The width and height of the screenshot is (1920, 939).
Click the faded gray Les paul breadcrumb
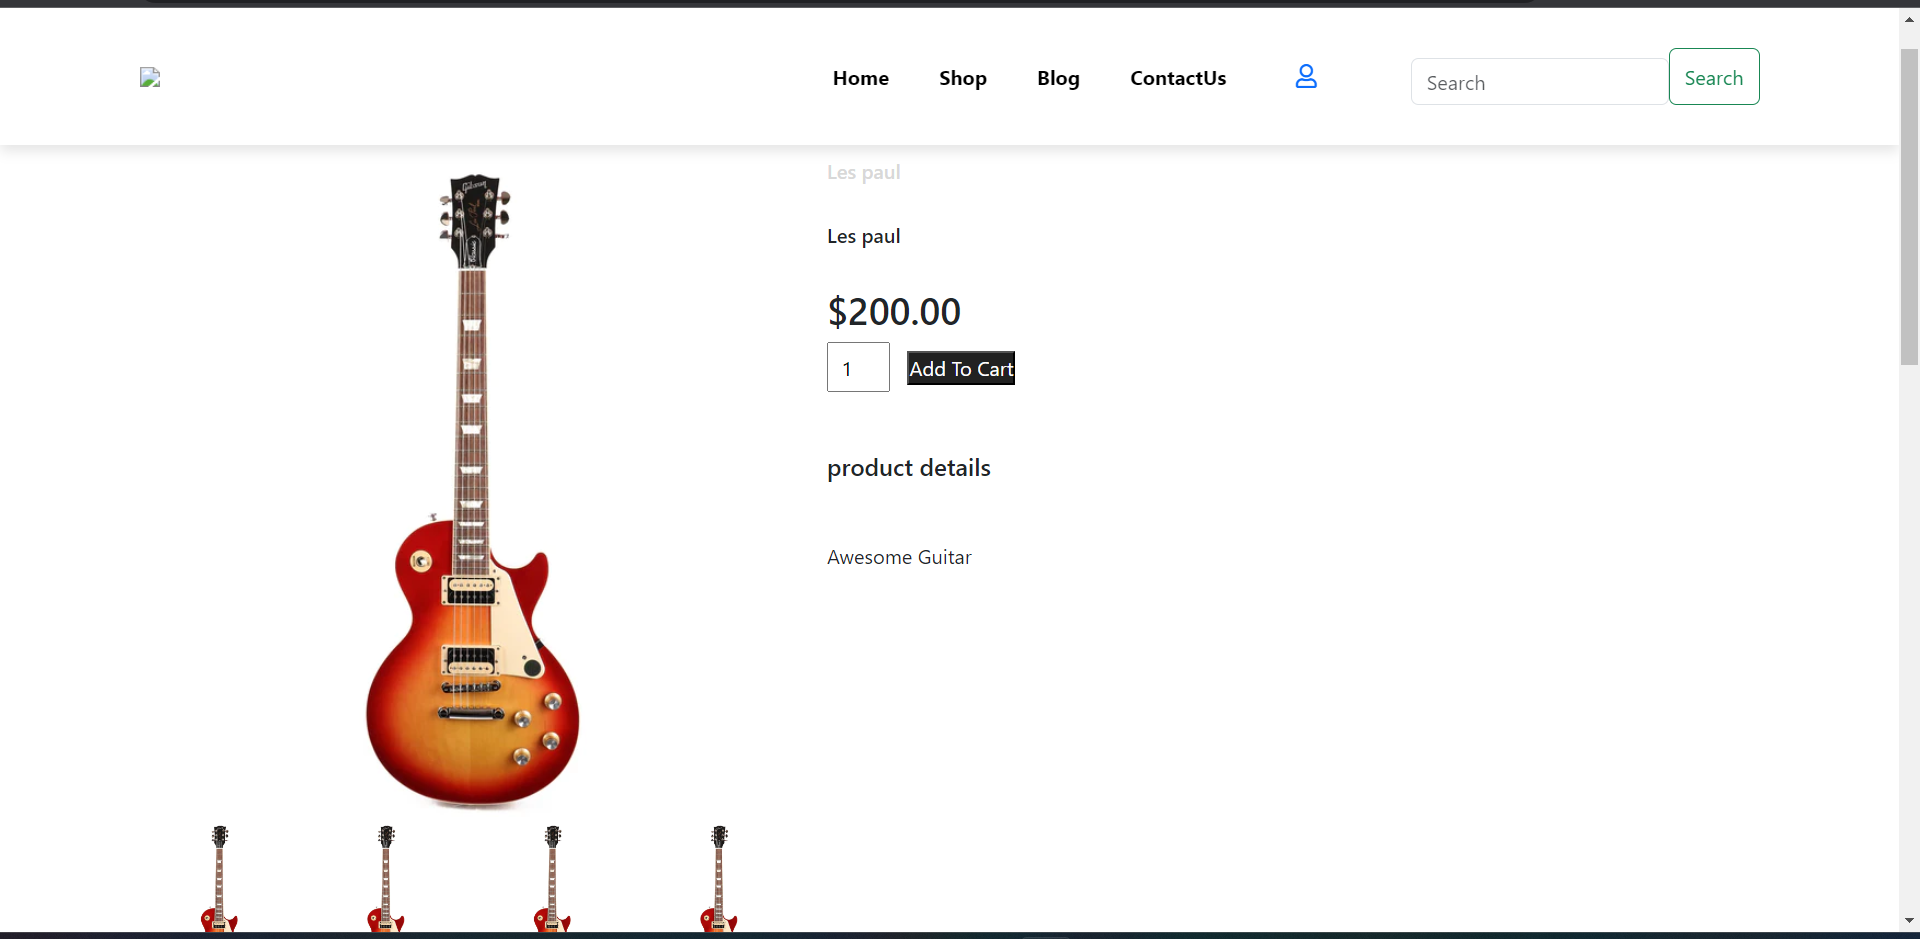pos(863,172)
